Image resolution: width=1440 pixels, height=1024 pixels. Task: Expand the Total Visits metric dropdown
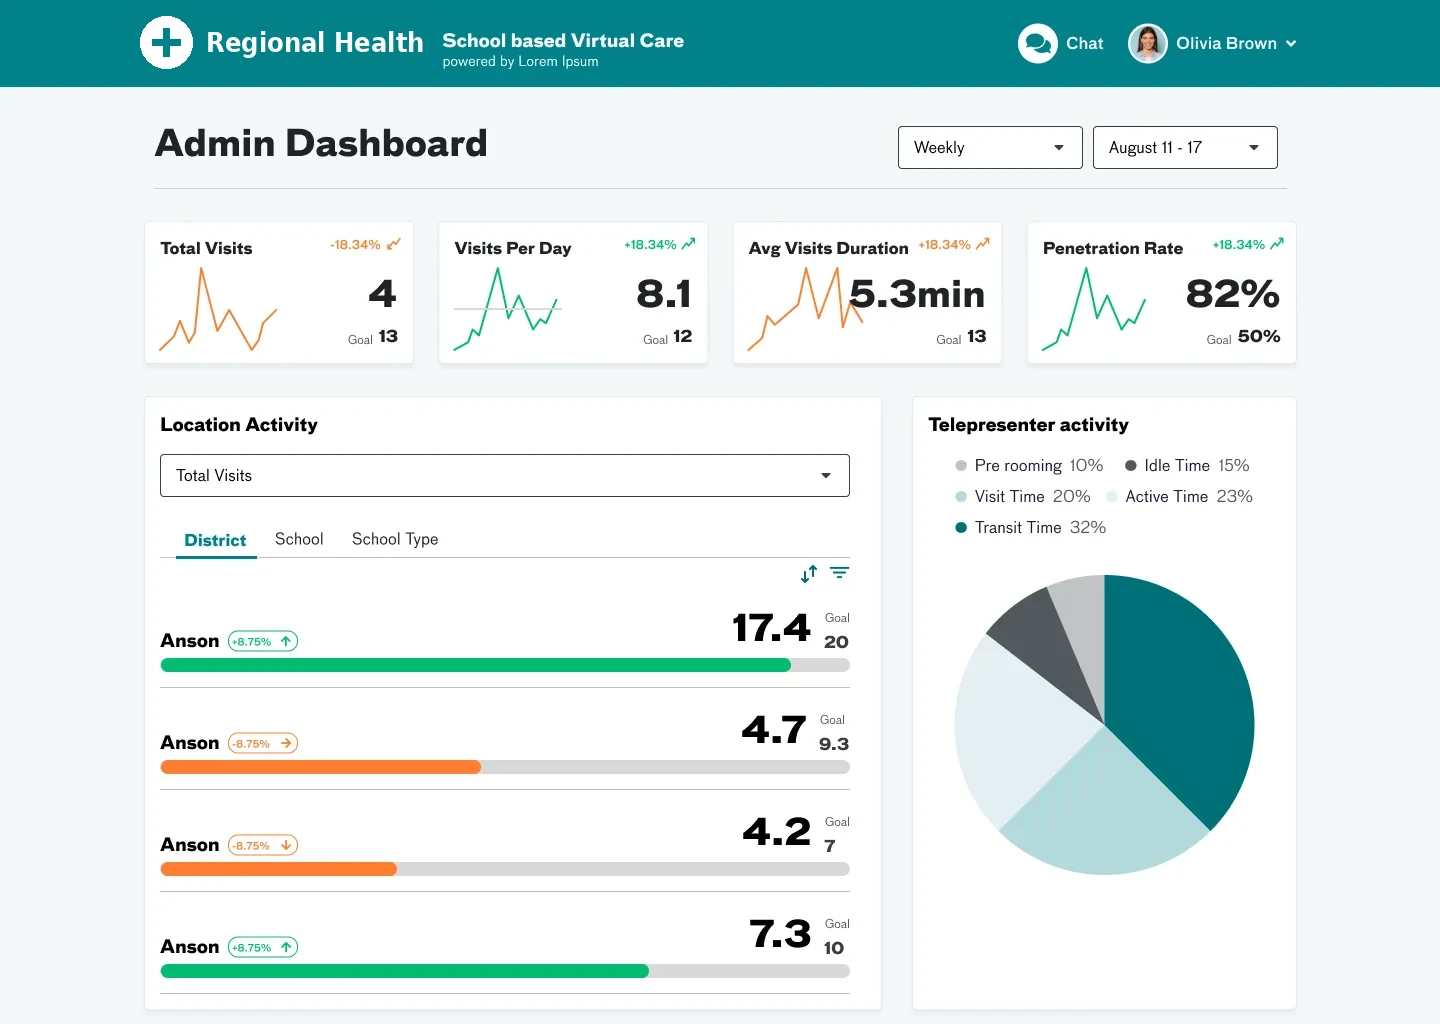[x=505, y=475]
